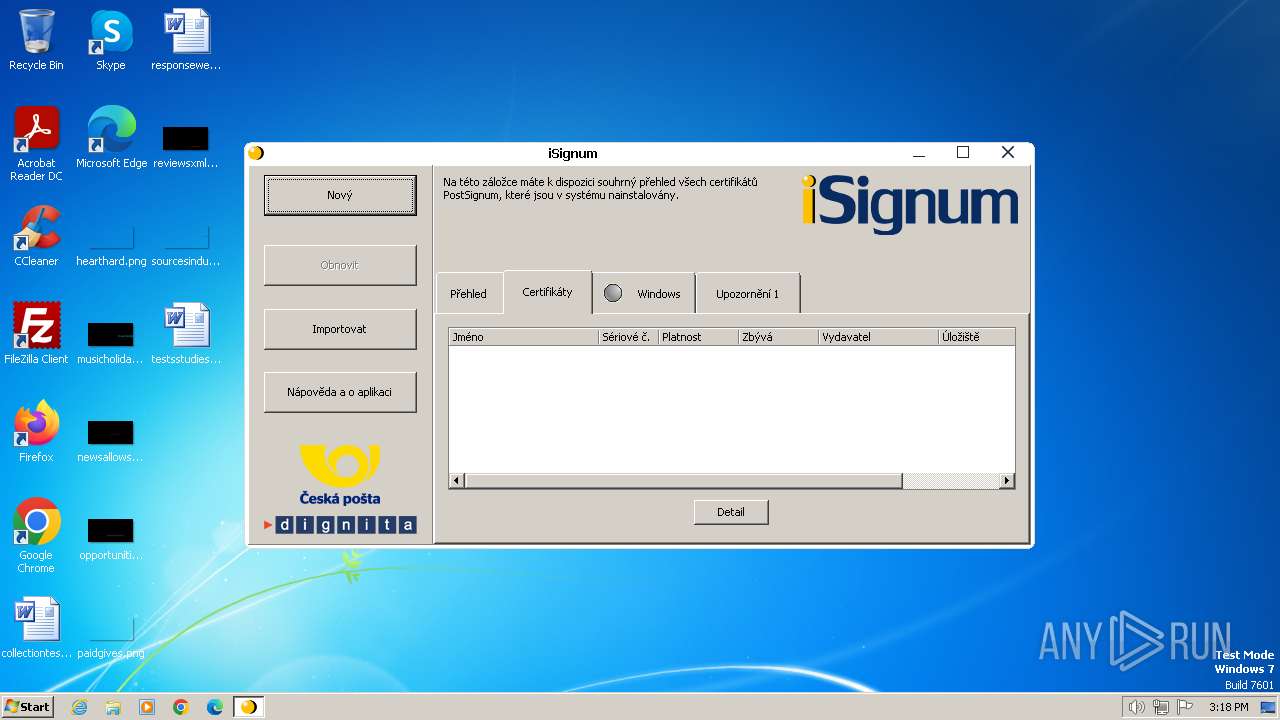Screen dimensions: 1280x720
Task: Click the Česká pošta logo
Action: [340, 475]
